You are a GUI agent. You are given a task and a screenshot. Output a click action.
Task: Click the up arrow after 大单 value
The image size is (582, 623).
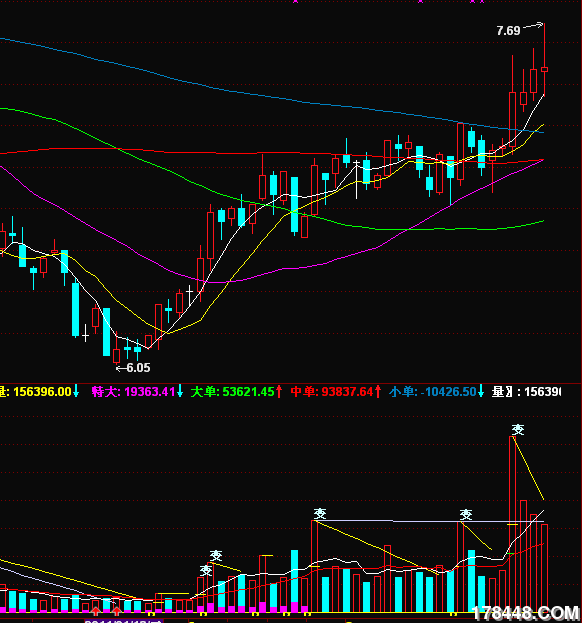tap(279, 391)
